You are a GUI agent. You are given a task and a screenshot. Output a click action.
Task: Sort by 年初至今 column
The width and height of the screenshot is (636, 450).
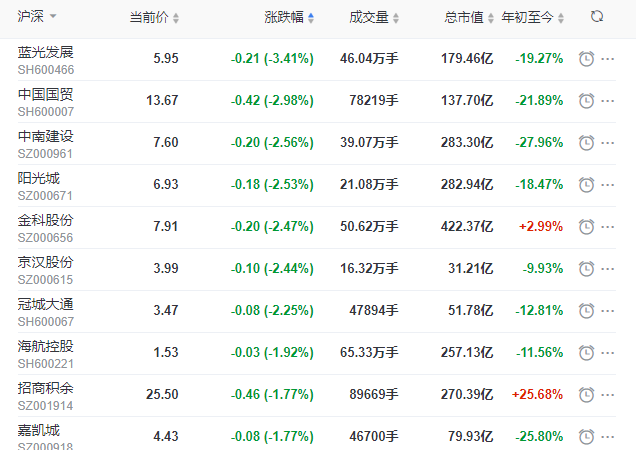[533, 17]
